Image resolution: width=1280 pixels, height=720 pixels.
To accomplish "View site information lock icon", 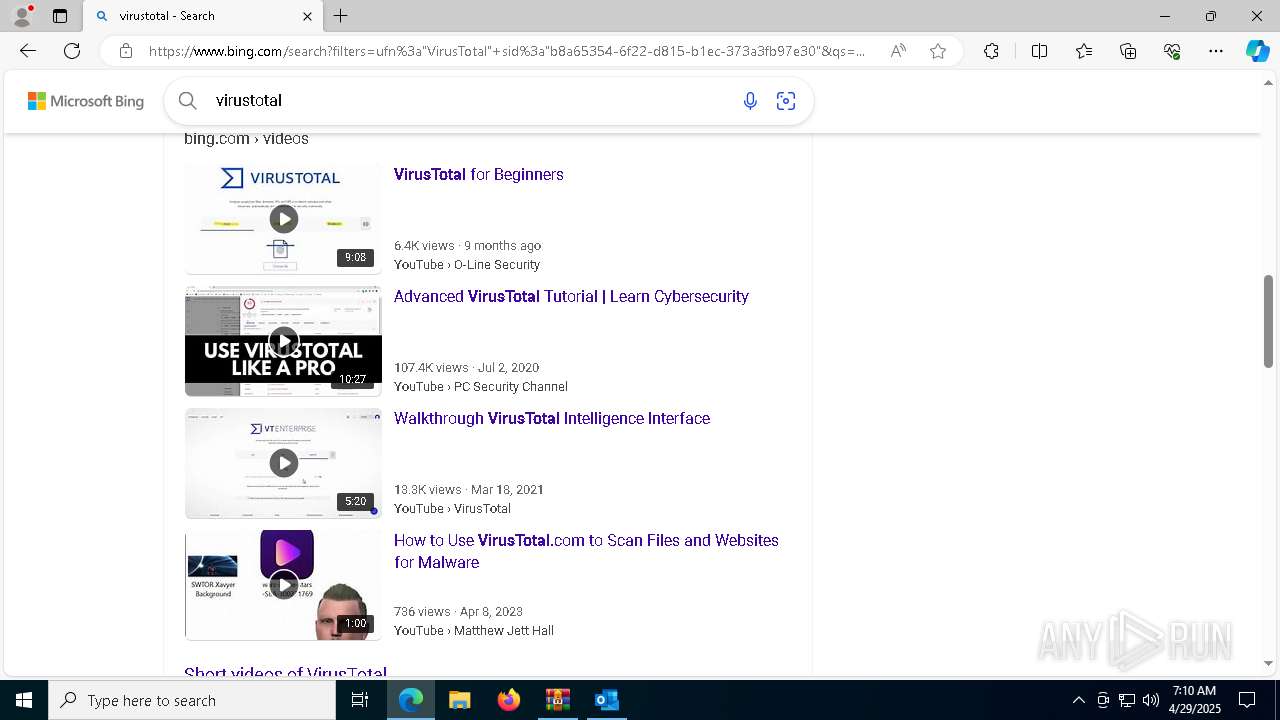I will click(x=125, y=51).
